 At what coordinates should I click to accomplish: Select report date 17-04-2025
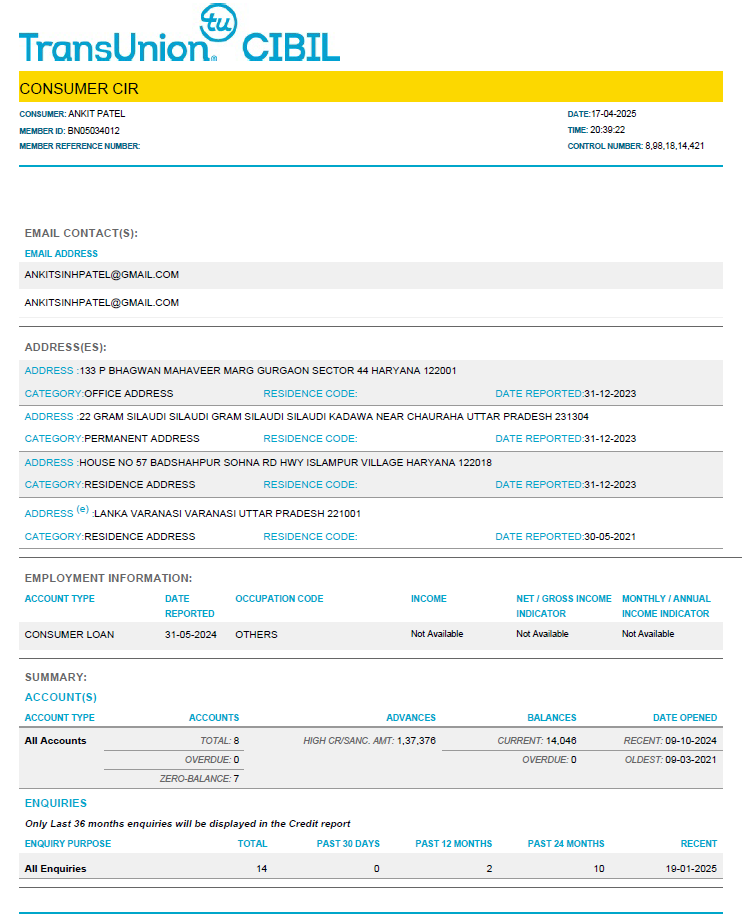pos(613,114)
